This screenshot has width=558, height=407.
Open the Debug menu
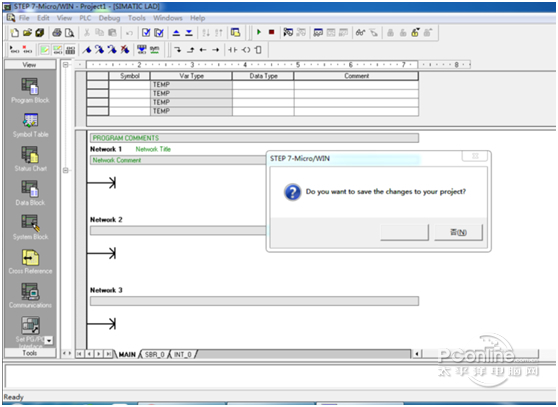(109, 18)
